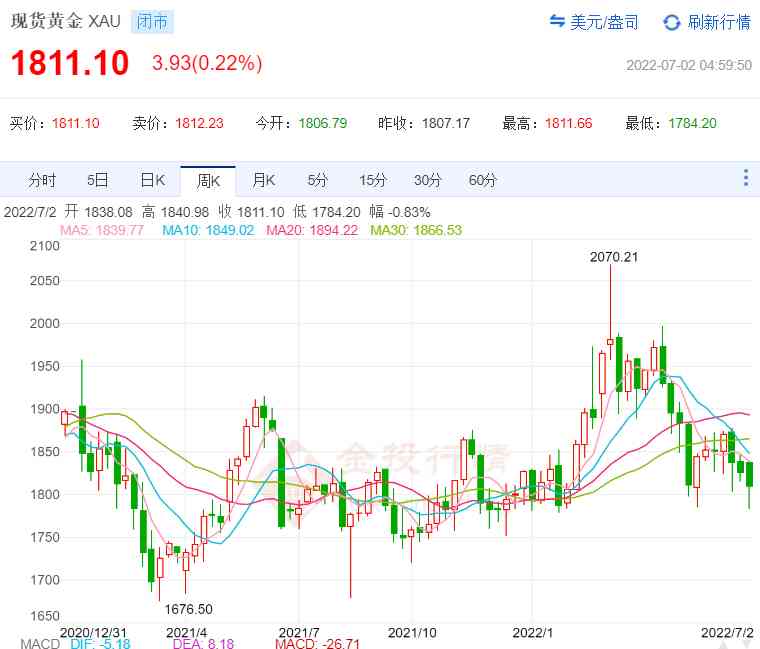Click the 现货黄金 XAU title

[x=66, y=22]
